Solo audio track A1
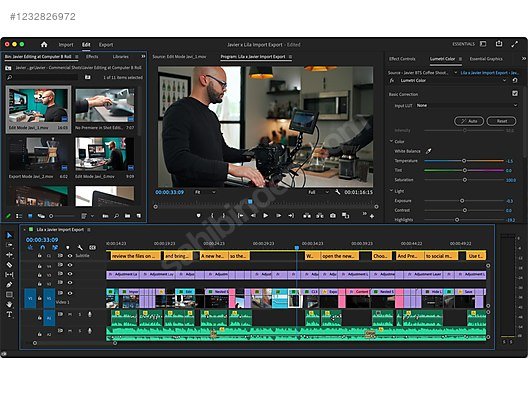Screen dimensions: 528x396 80,314
